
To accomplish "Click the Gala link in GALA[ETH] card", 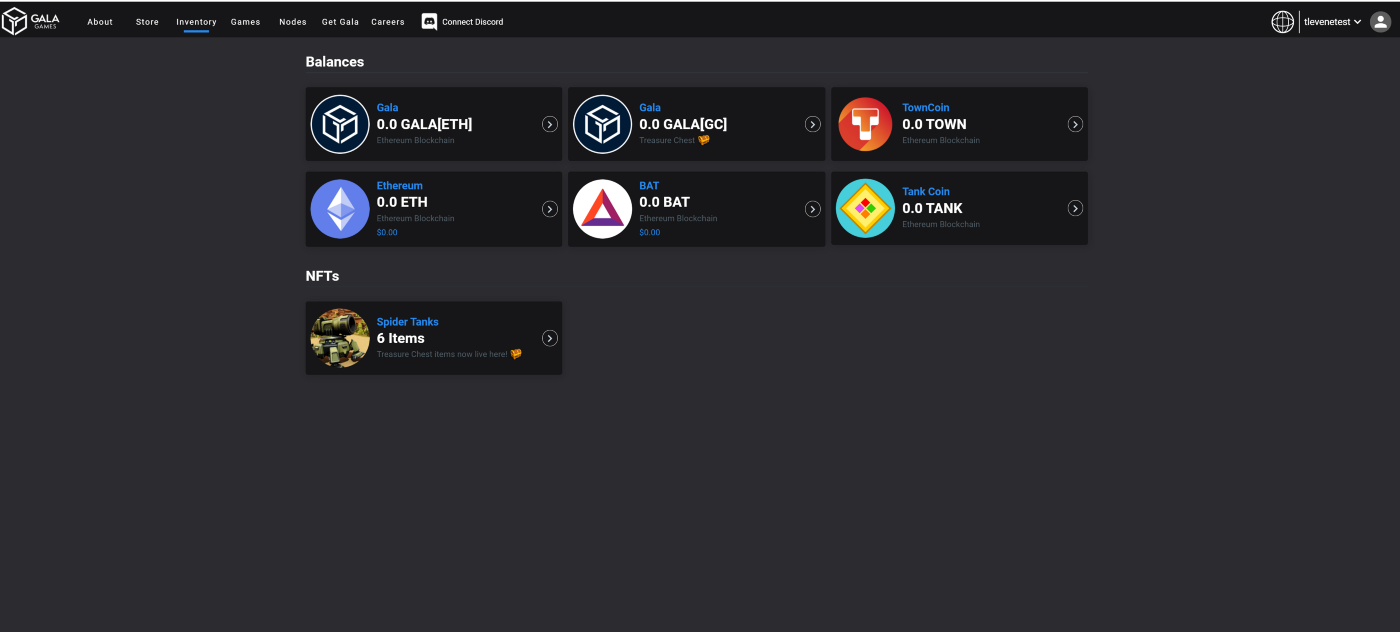I will (x=387, y=107).
